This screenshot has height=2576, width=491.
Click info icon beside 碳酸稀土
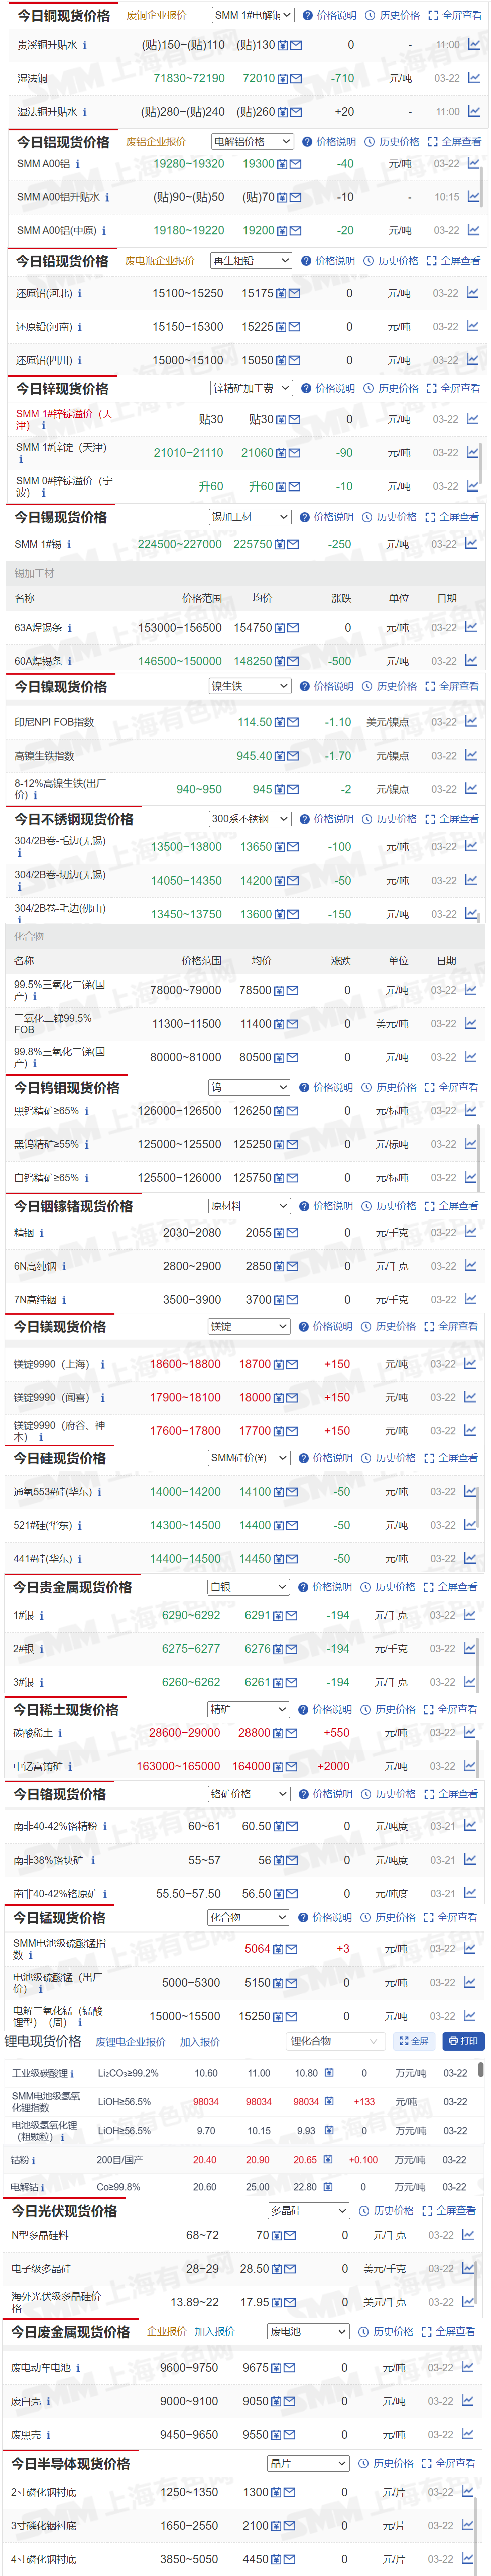pos(60,1733)
